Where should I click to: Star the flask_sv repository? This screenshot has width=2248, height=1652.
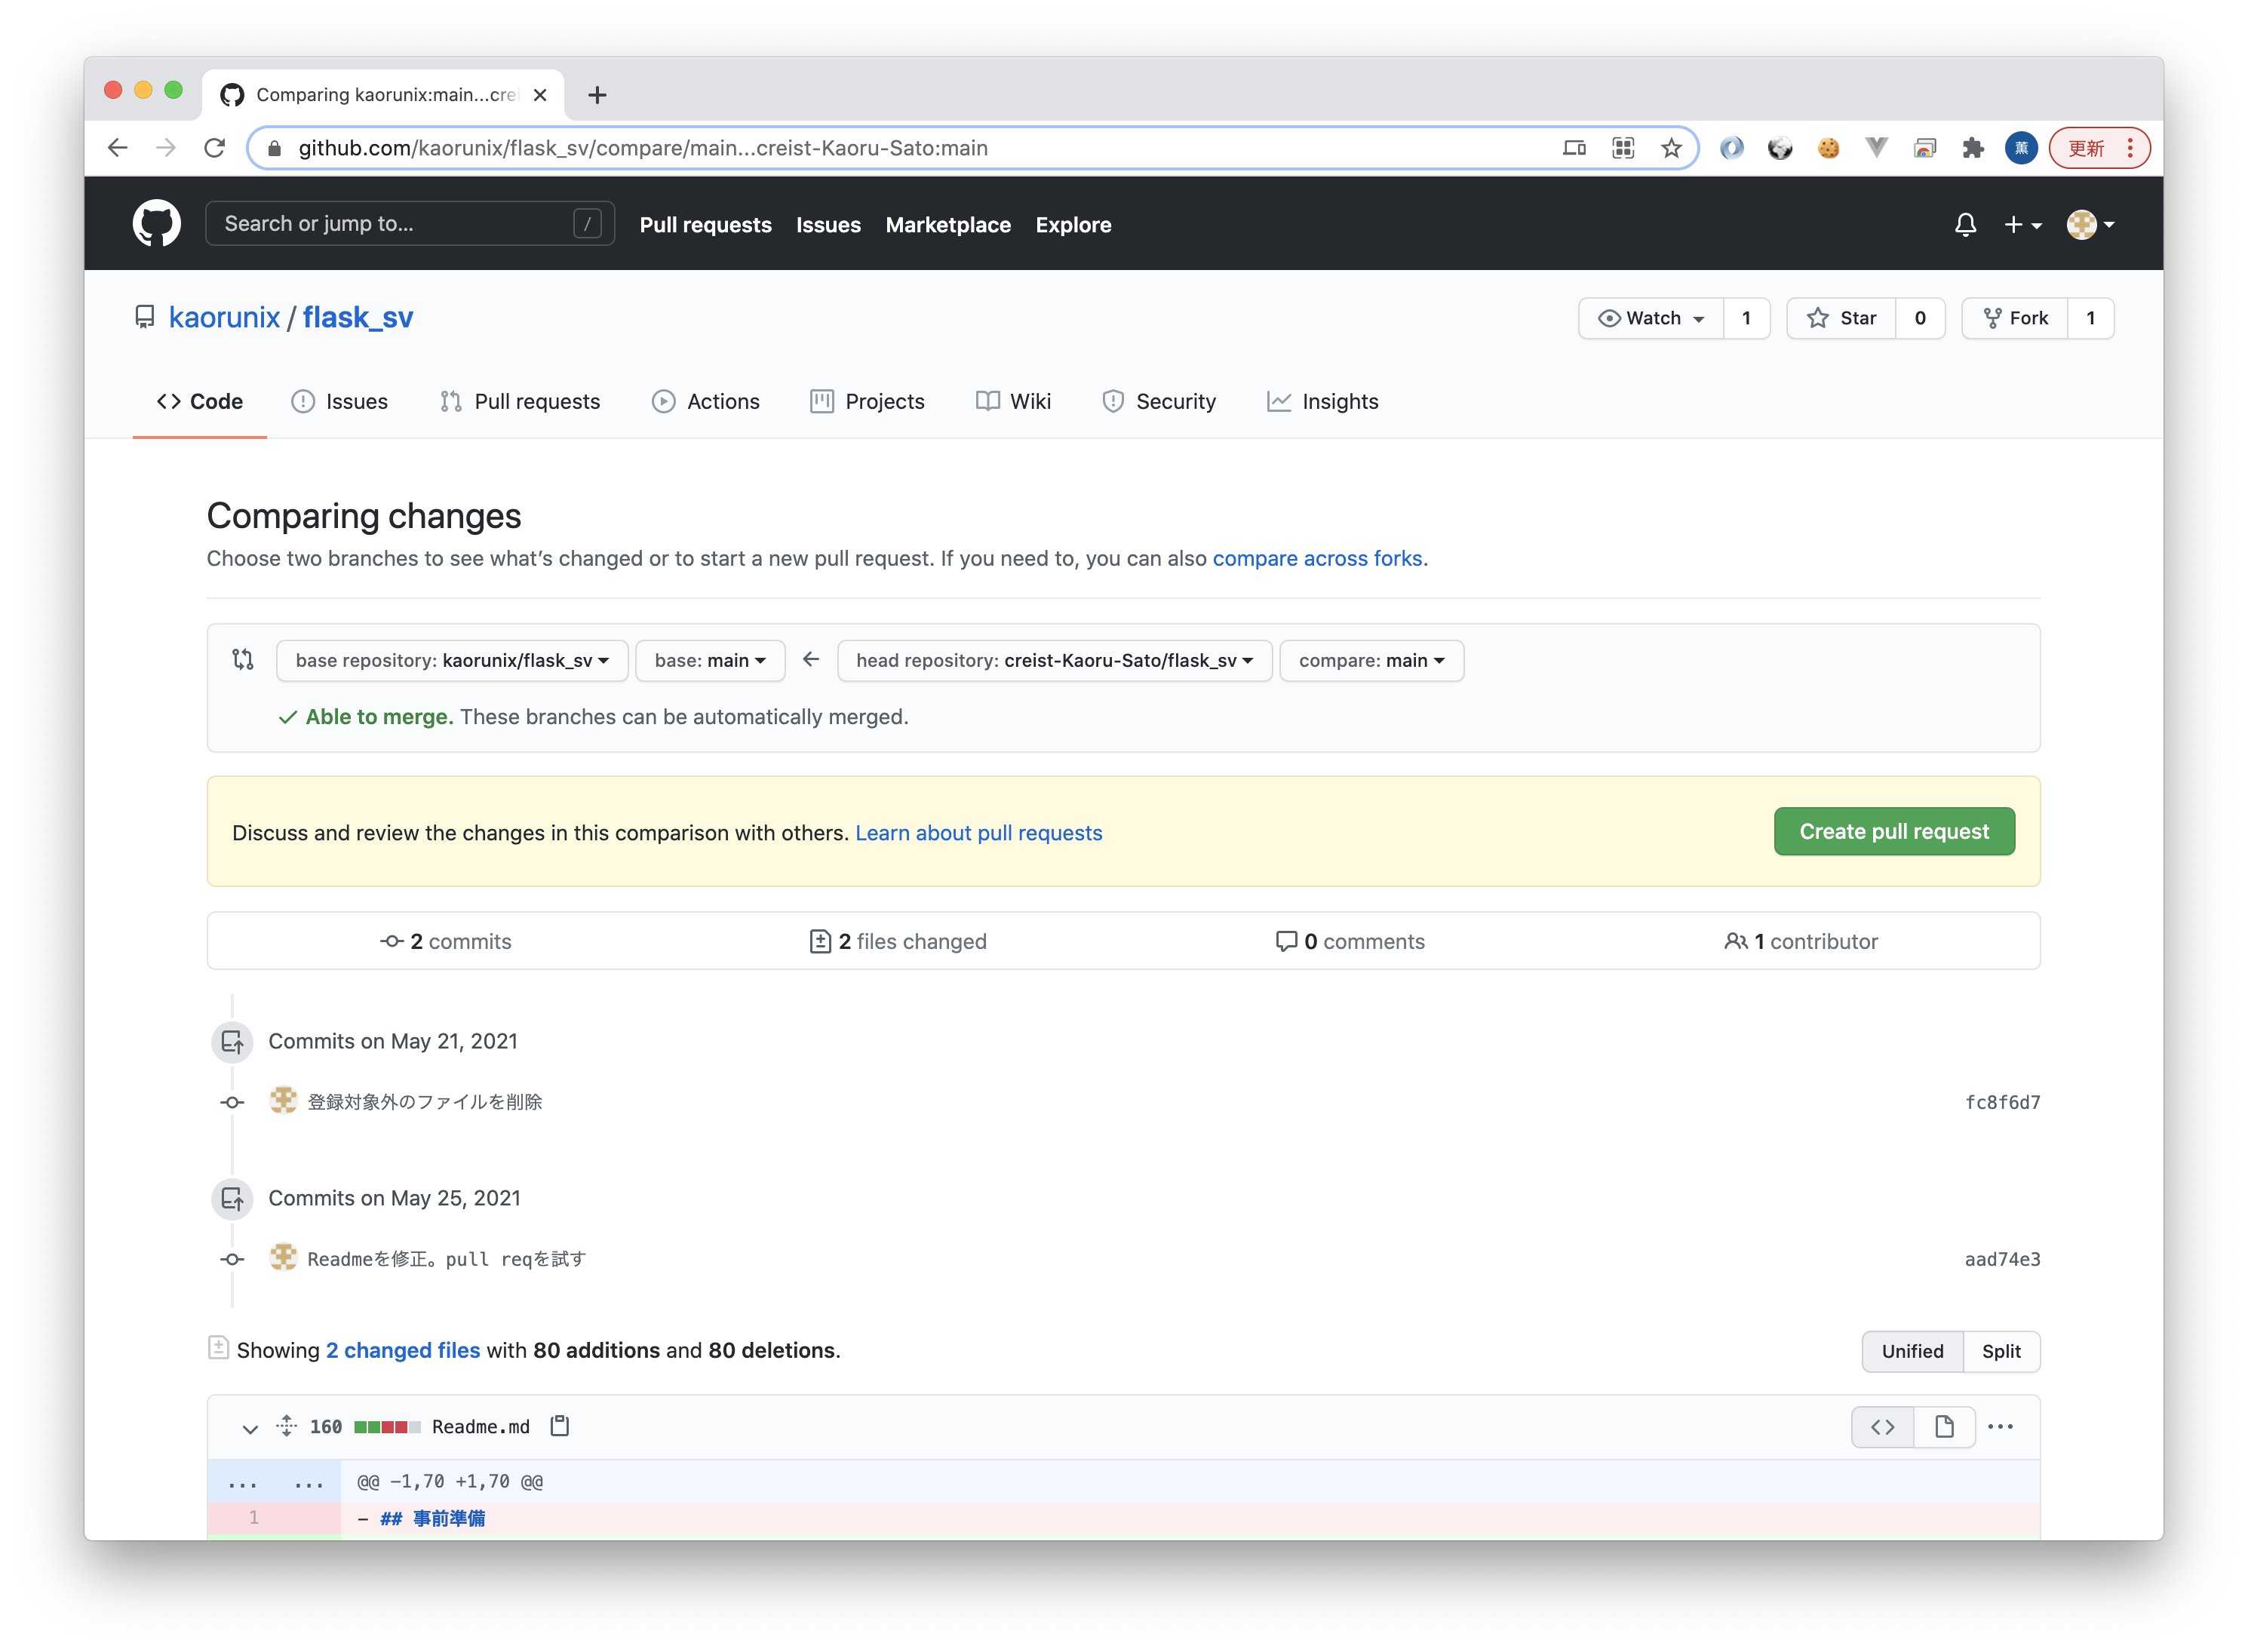pyautogui.click(x=1841, y=318)
